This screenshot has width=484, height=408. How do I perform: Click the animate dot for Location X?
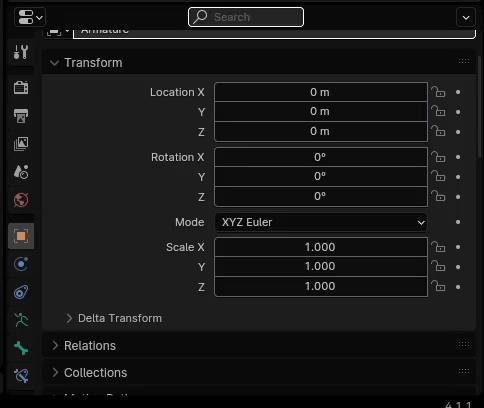[x=458, y=92]
